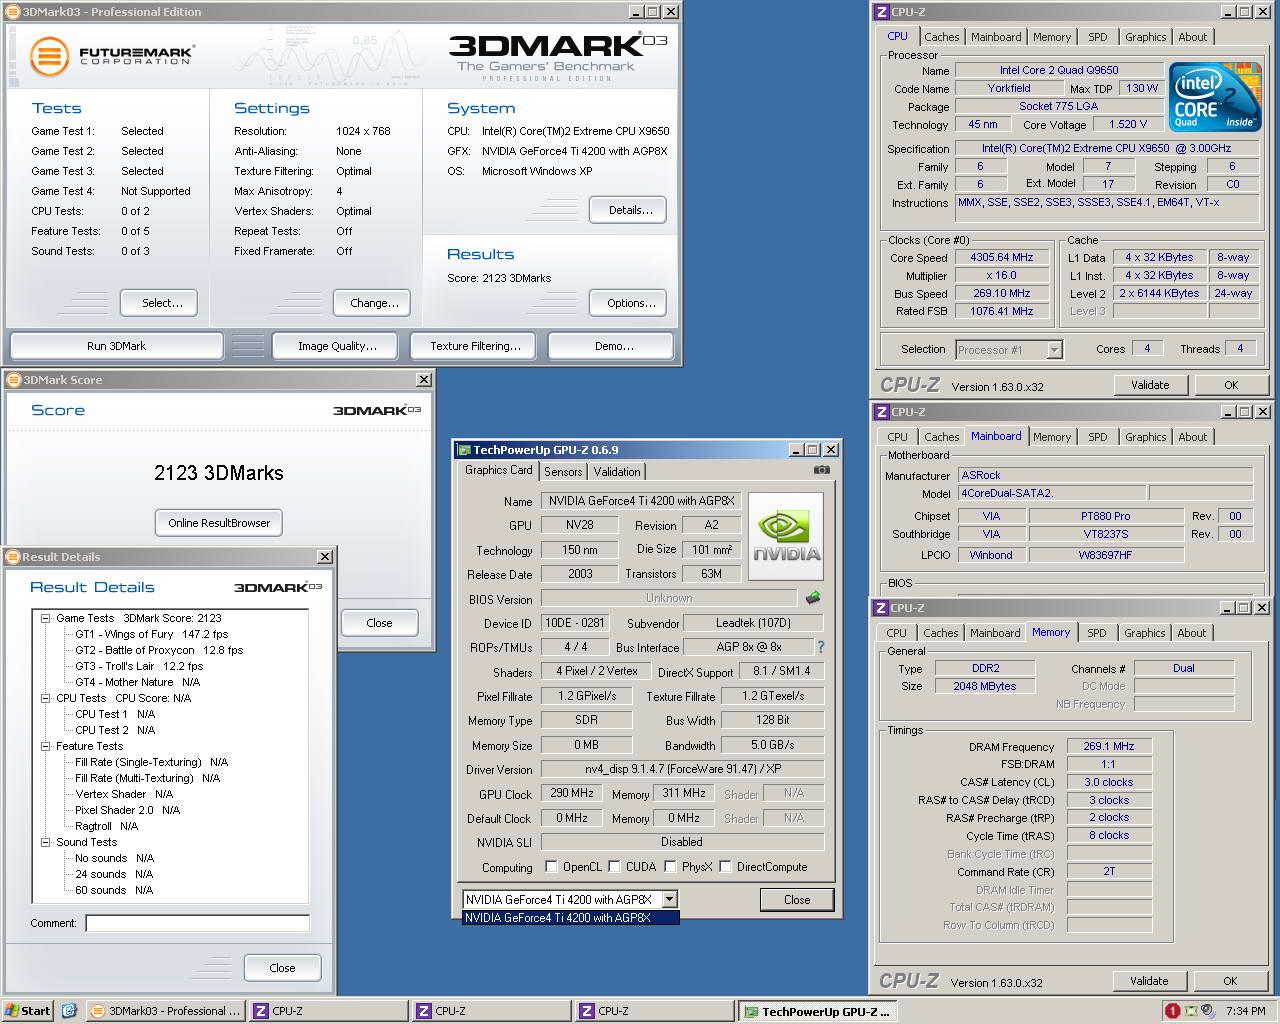Switch to Validation tab in GPU-Z

click(617, 472)
